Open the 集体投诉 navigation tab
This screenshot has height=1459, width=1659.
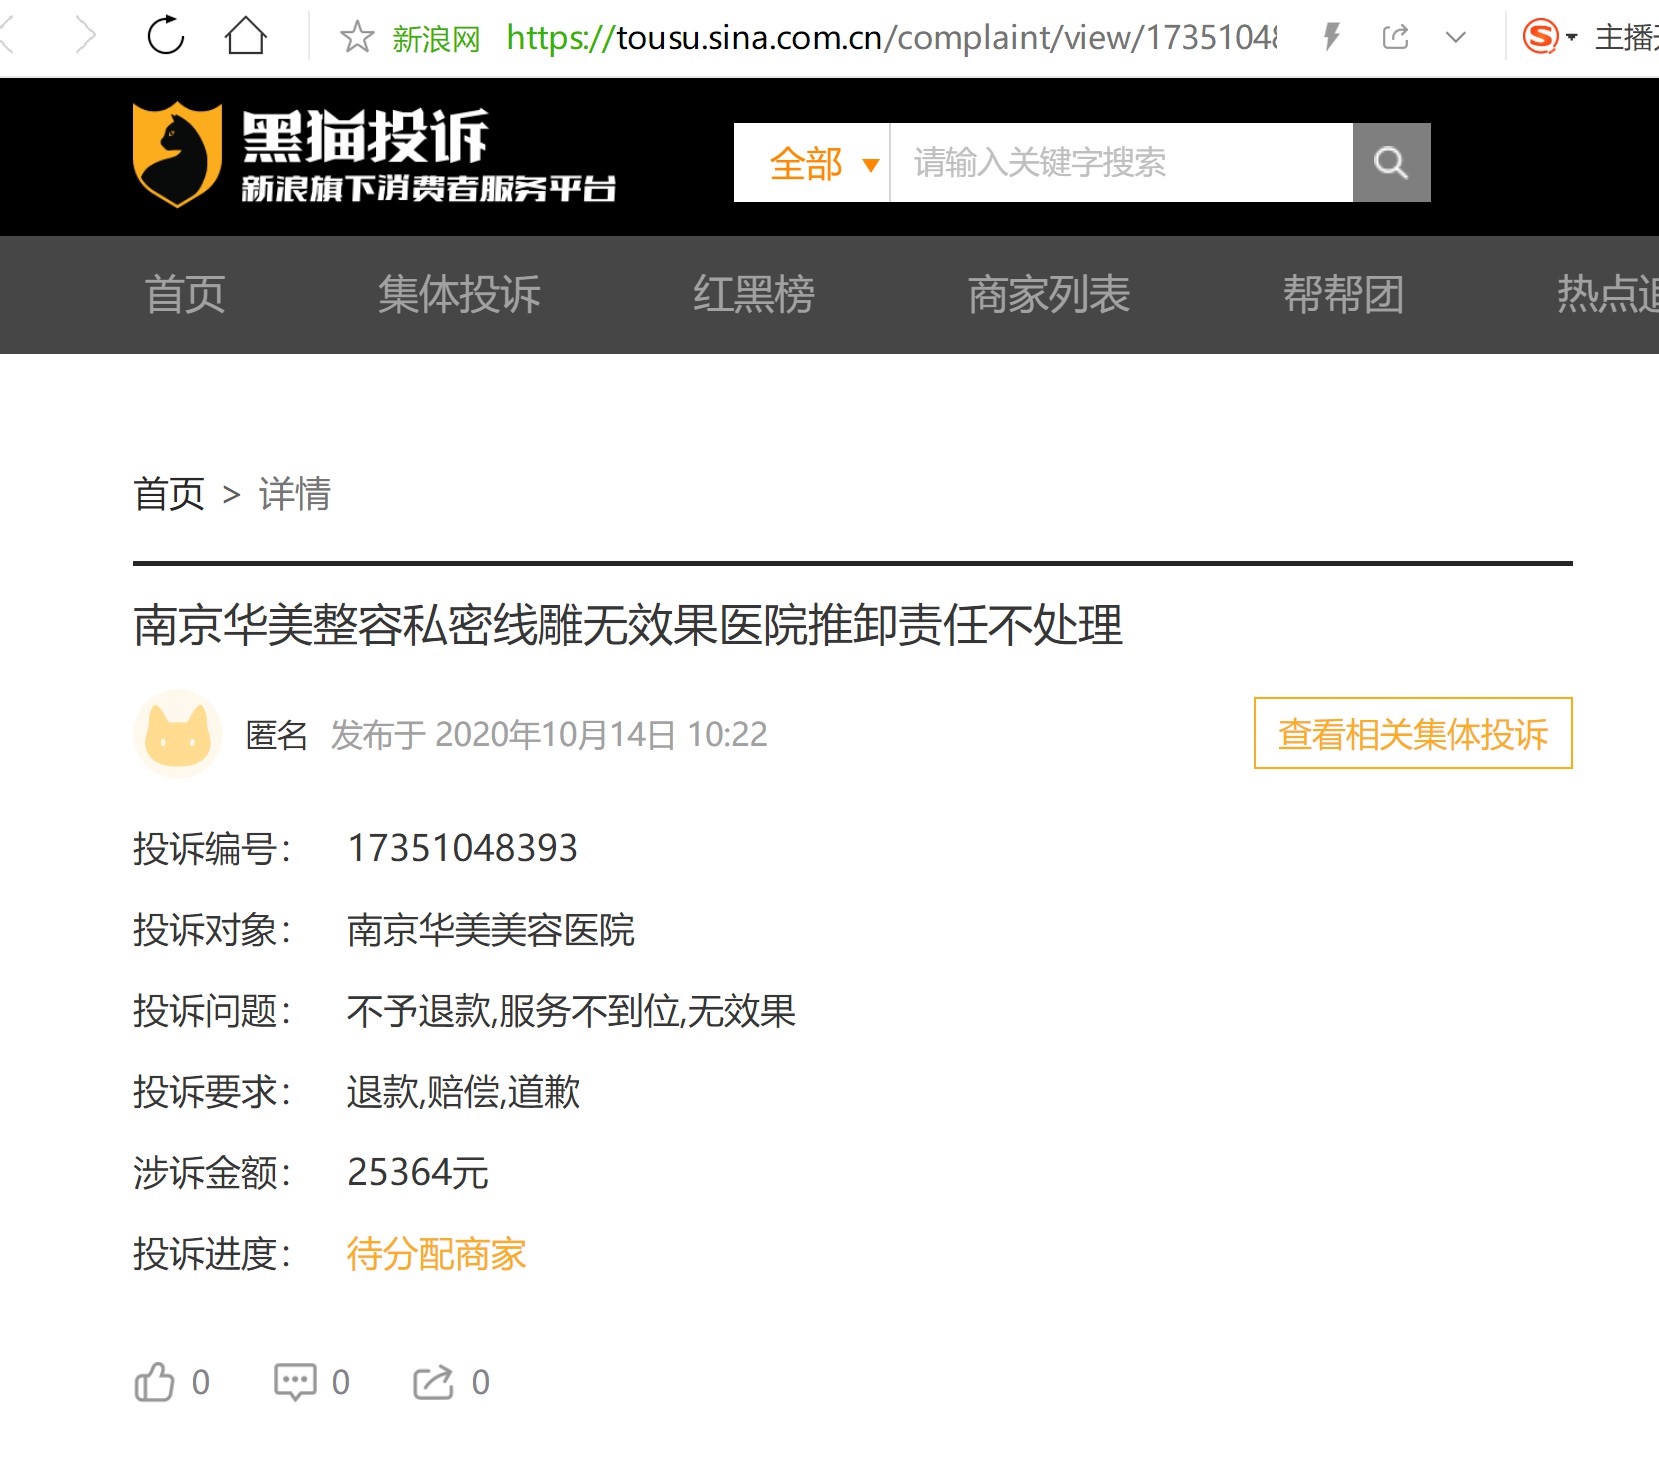click(459, 295)
